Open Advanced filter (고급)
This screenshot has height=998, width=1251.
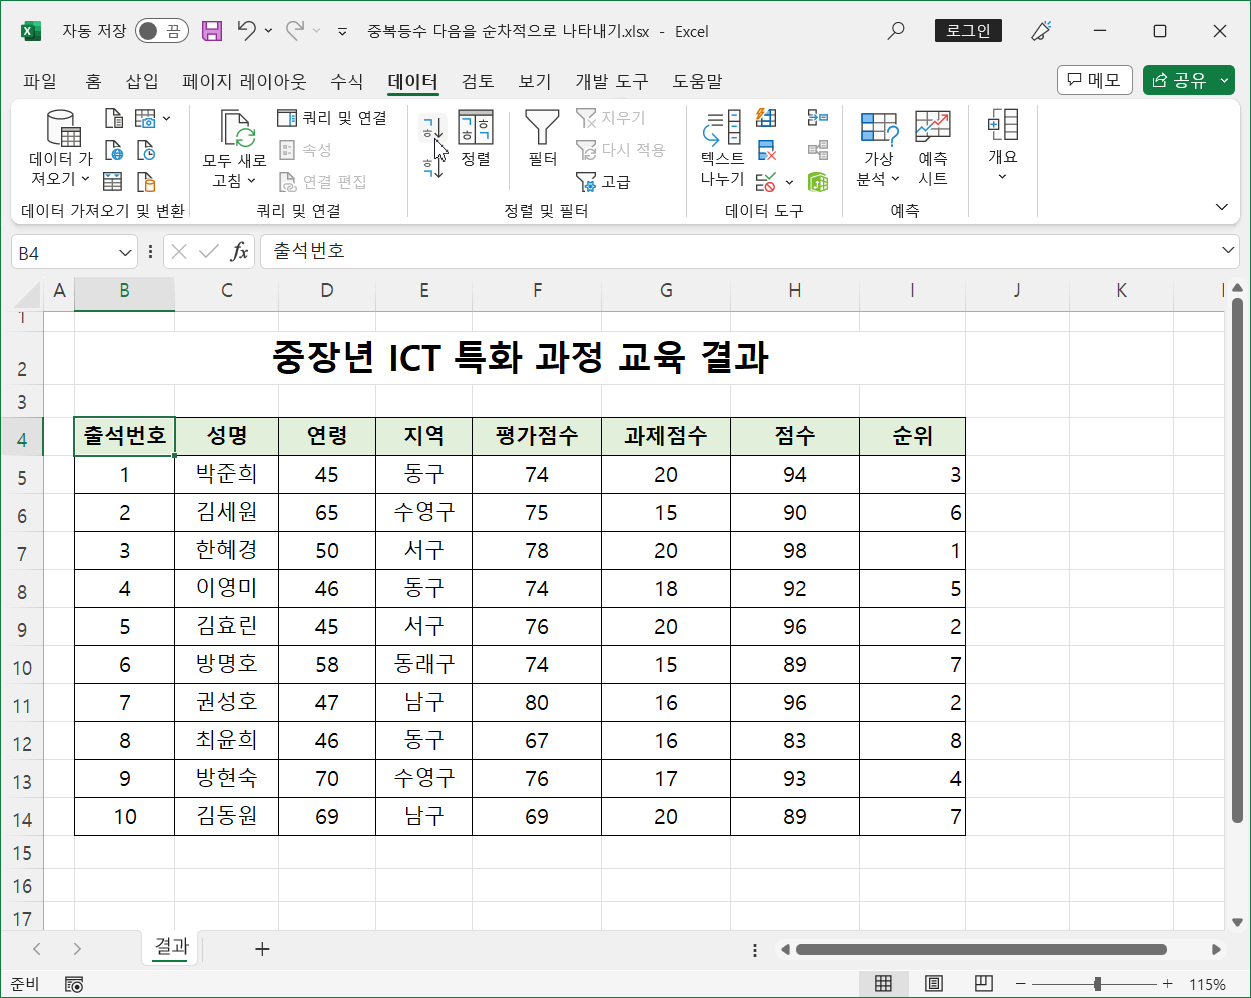pyautogui.click(x=604, y=182)
